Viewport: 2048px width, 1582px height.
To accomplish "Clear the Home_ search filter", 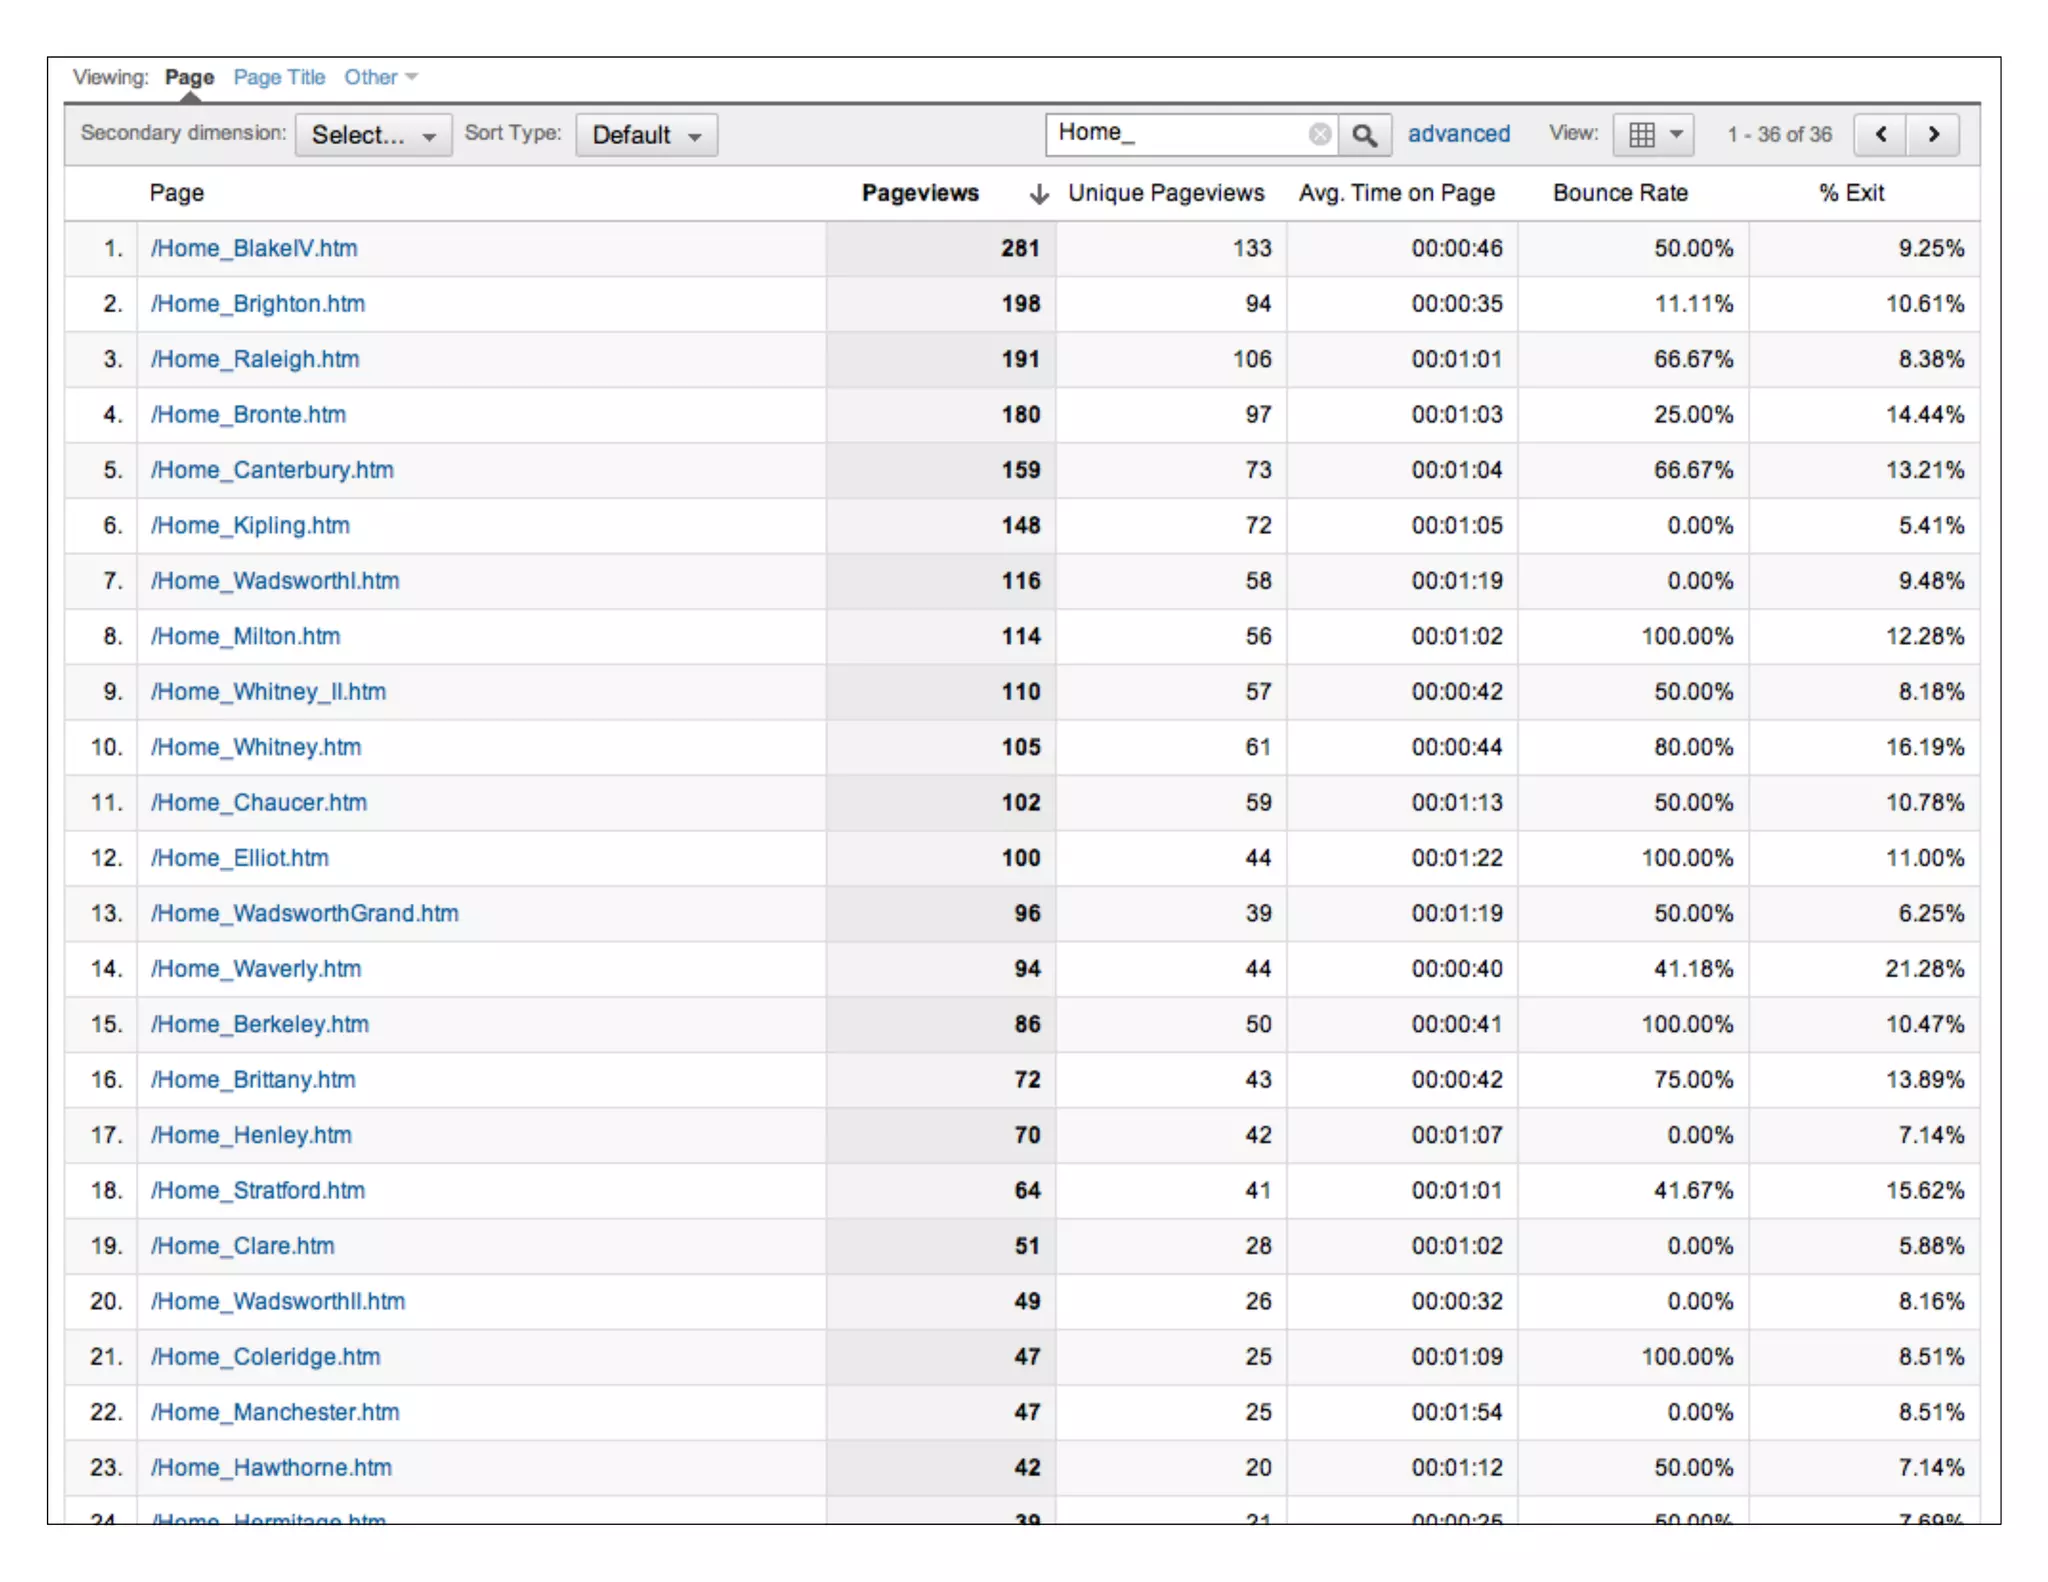I will point(1319,134).
